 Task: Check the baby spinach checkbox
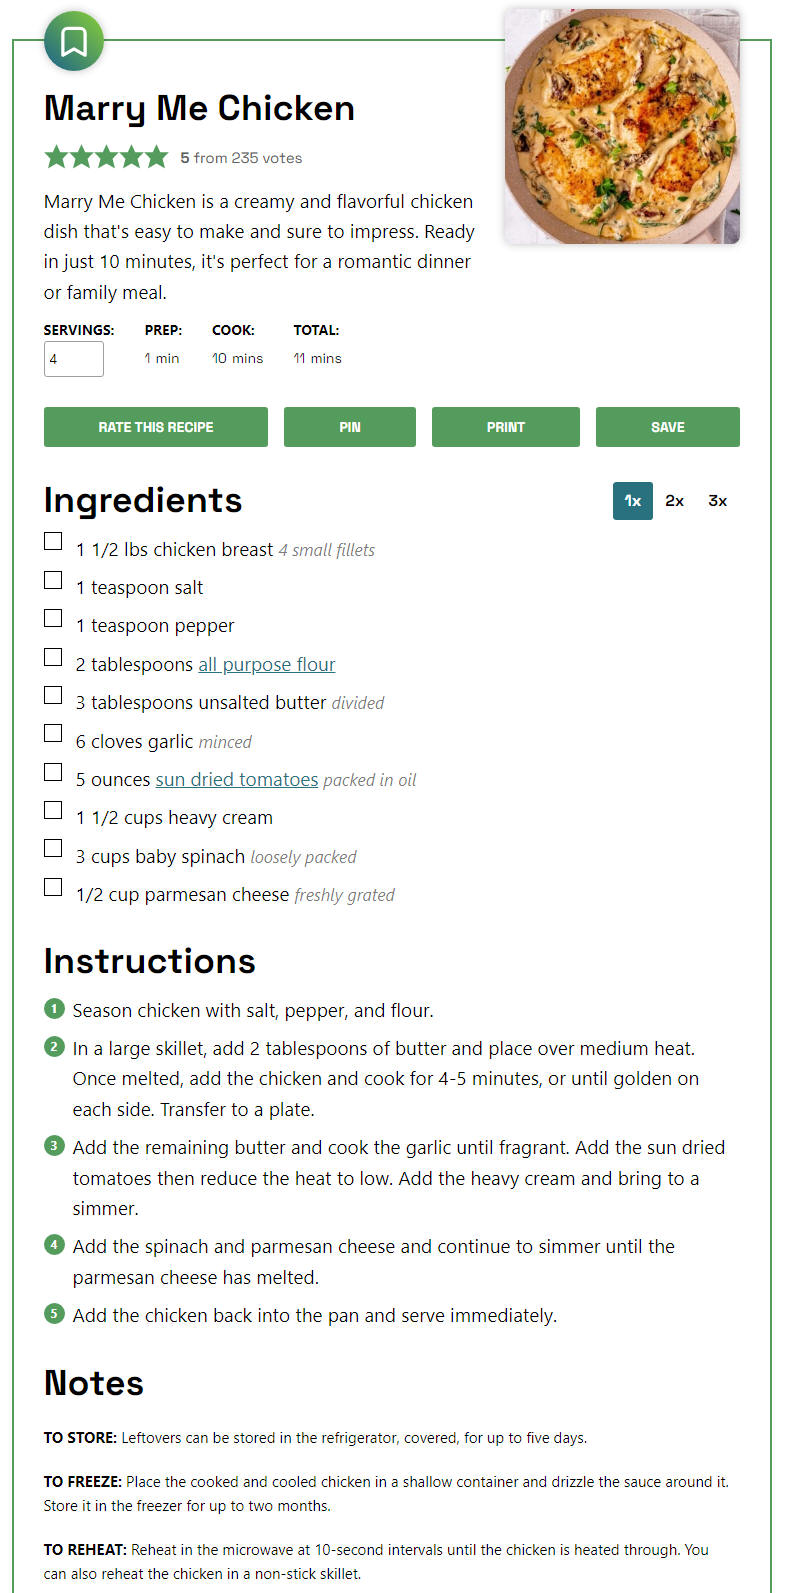pyautogui.click(x=53, y=848)
